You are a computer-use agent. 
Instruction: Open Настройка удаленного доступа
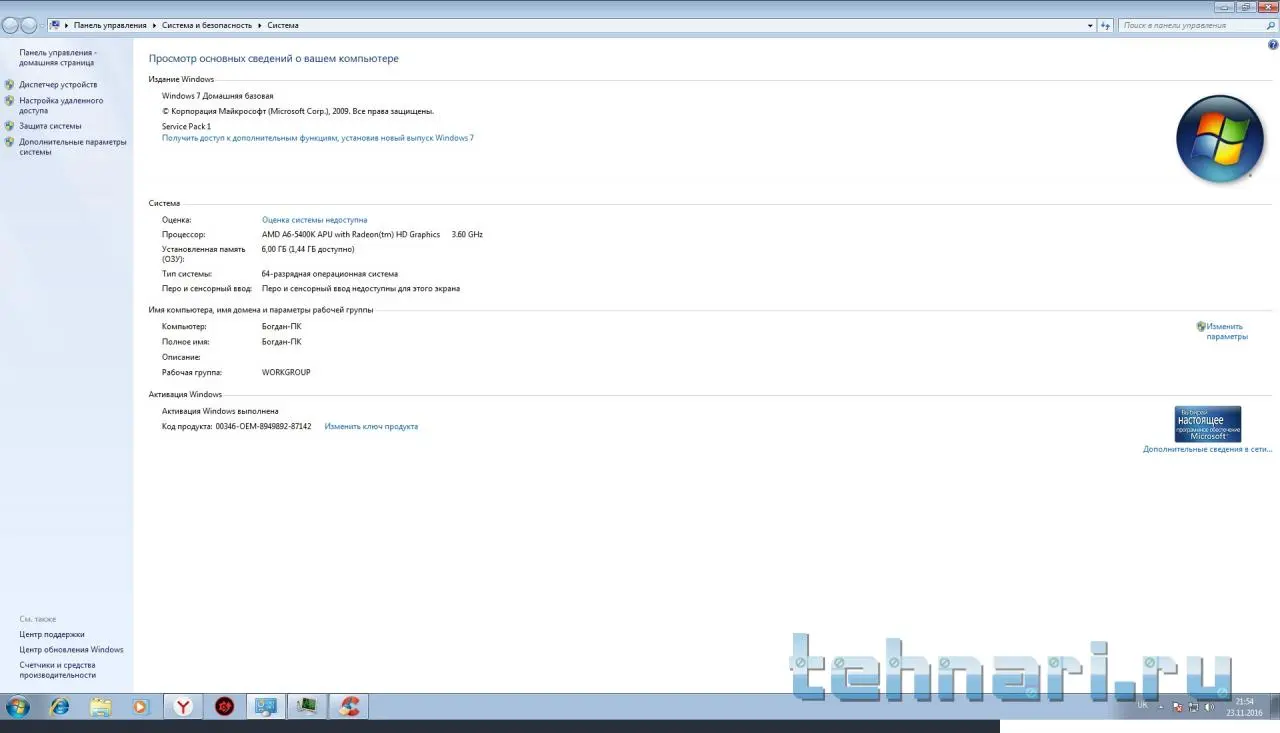pyautogui.click(x=61, y=106)
